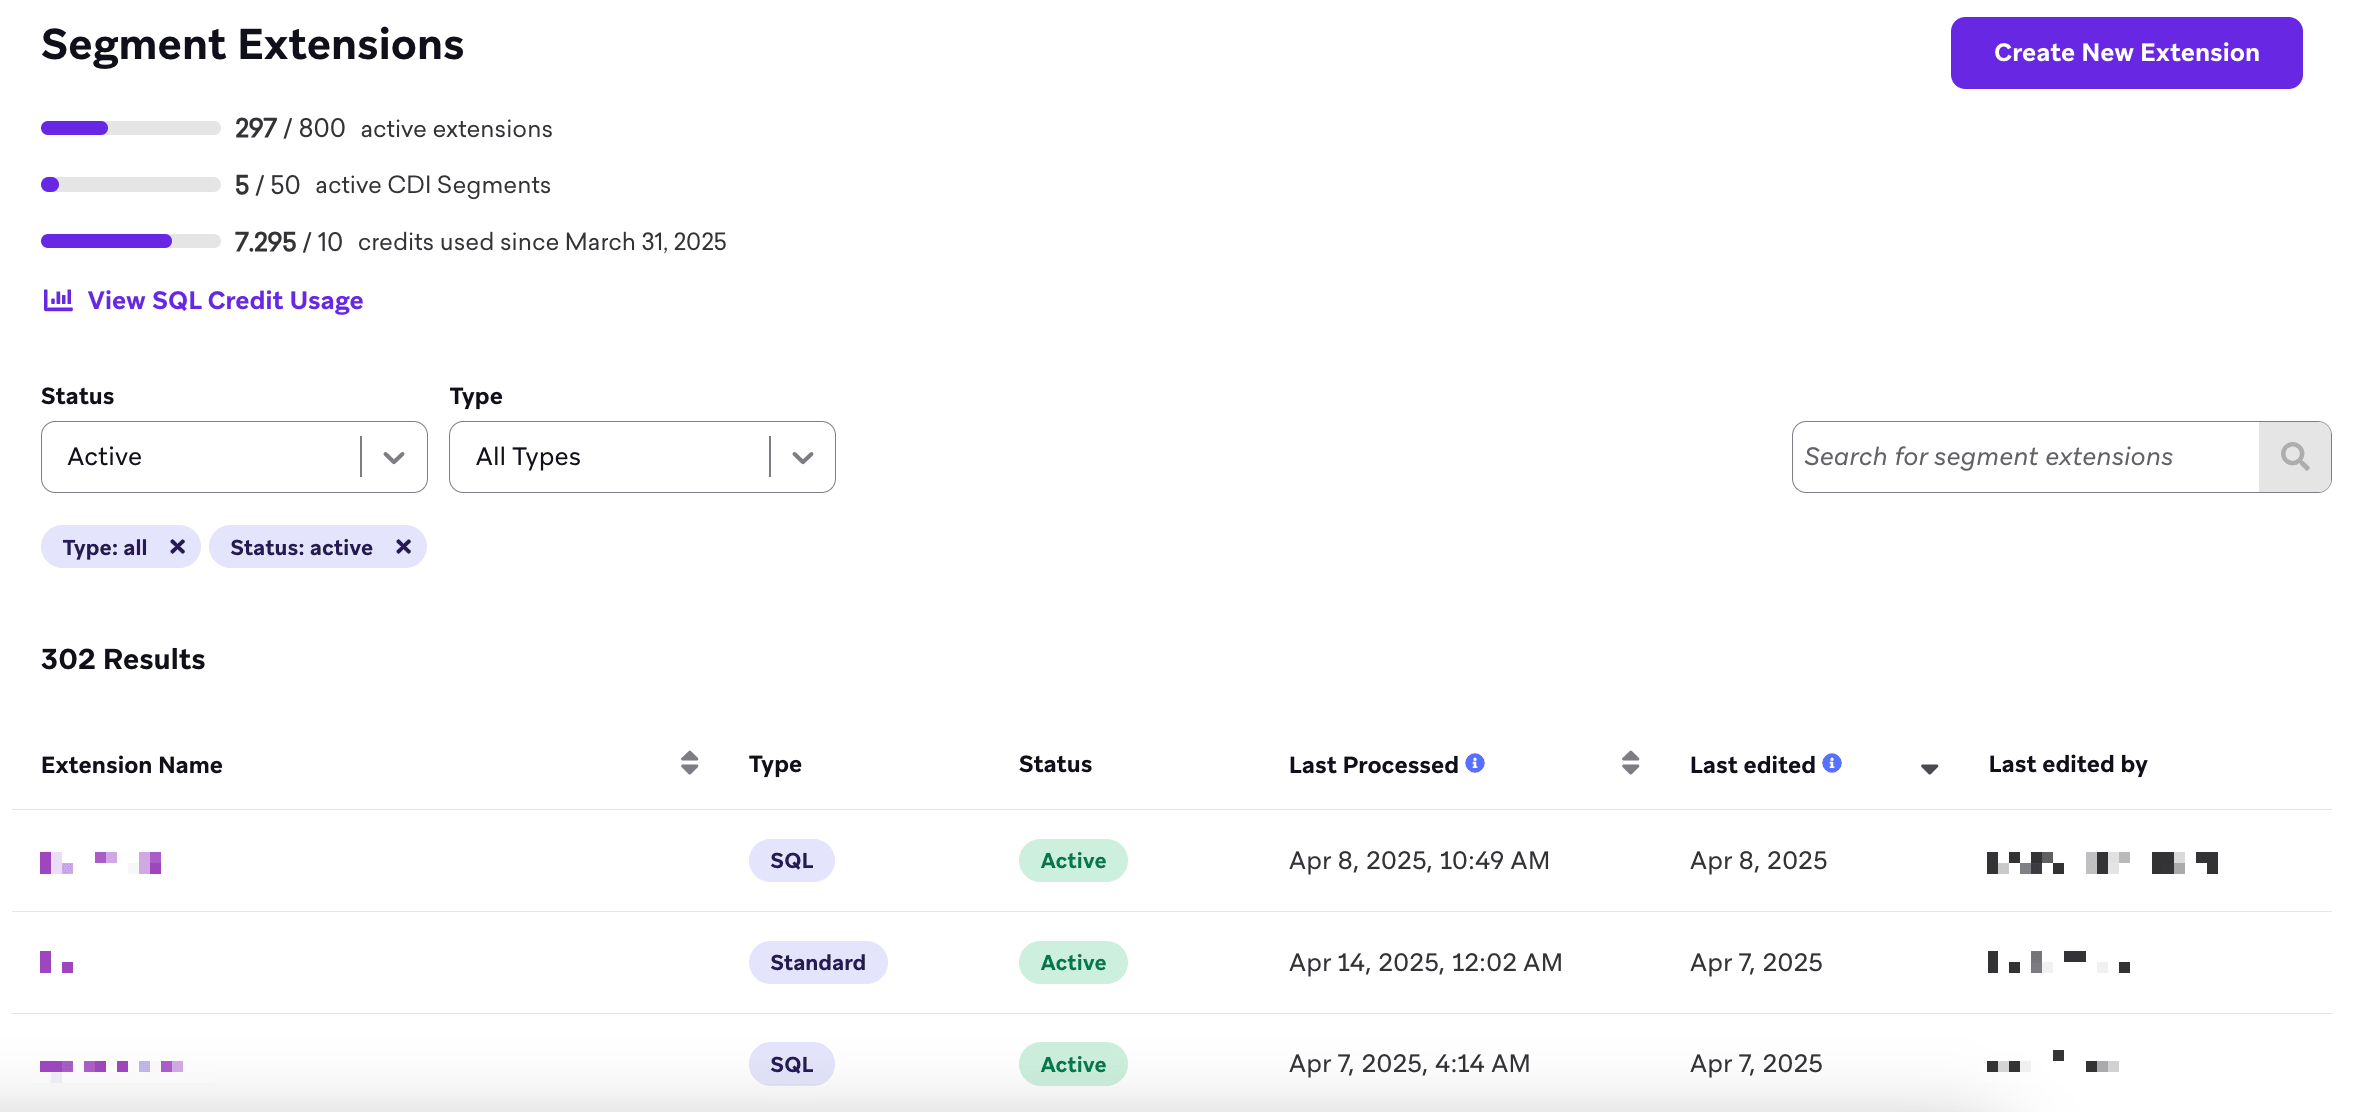Remove the 'Type: all' filter chip

tap(177, 547)
